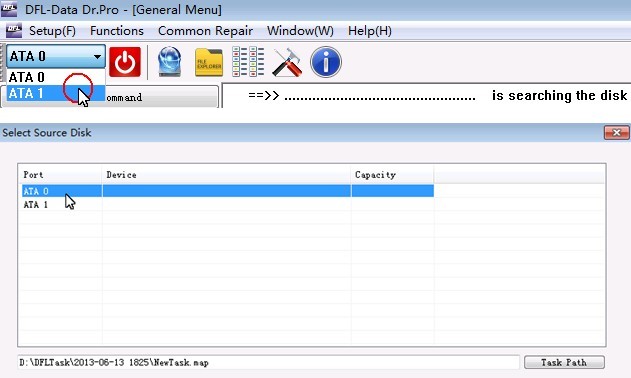This screenshot has height=378, width=631.
Task: Click the task path input field
Action: tap(268, 362)
